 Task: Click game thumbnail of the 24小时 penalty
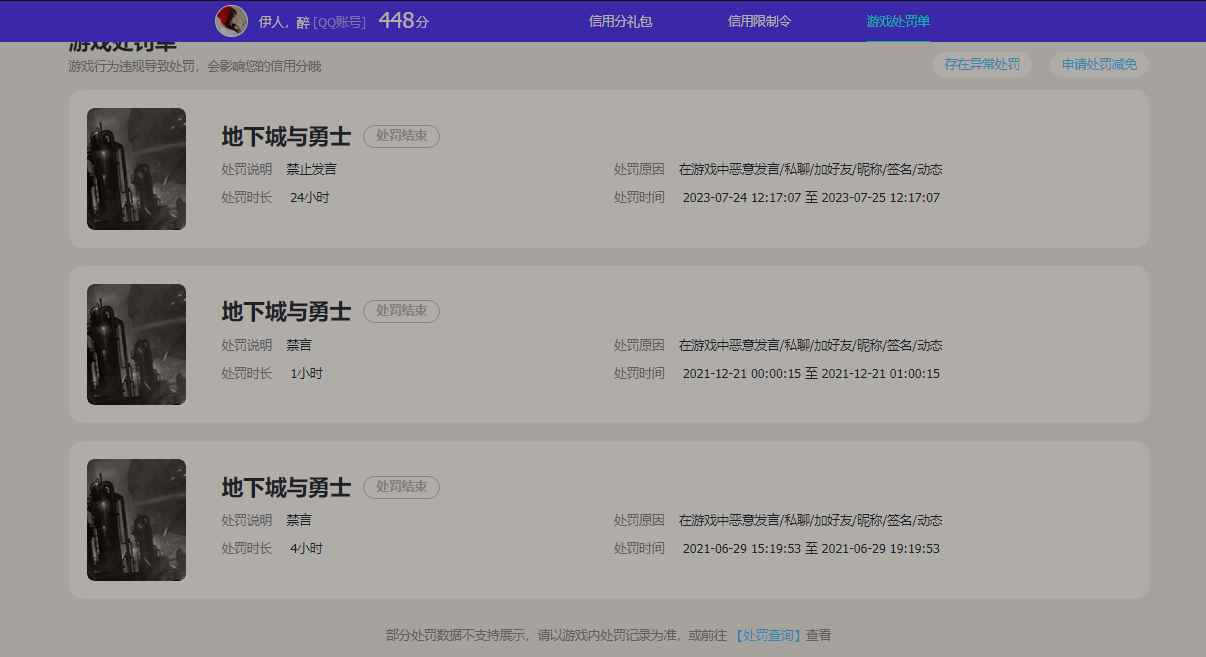pyautogui.click(x=136, y=169)
